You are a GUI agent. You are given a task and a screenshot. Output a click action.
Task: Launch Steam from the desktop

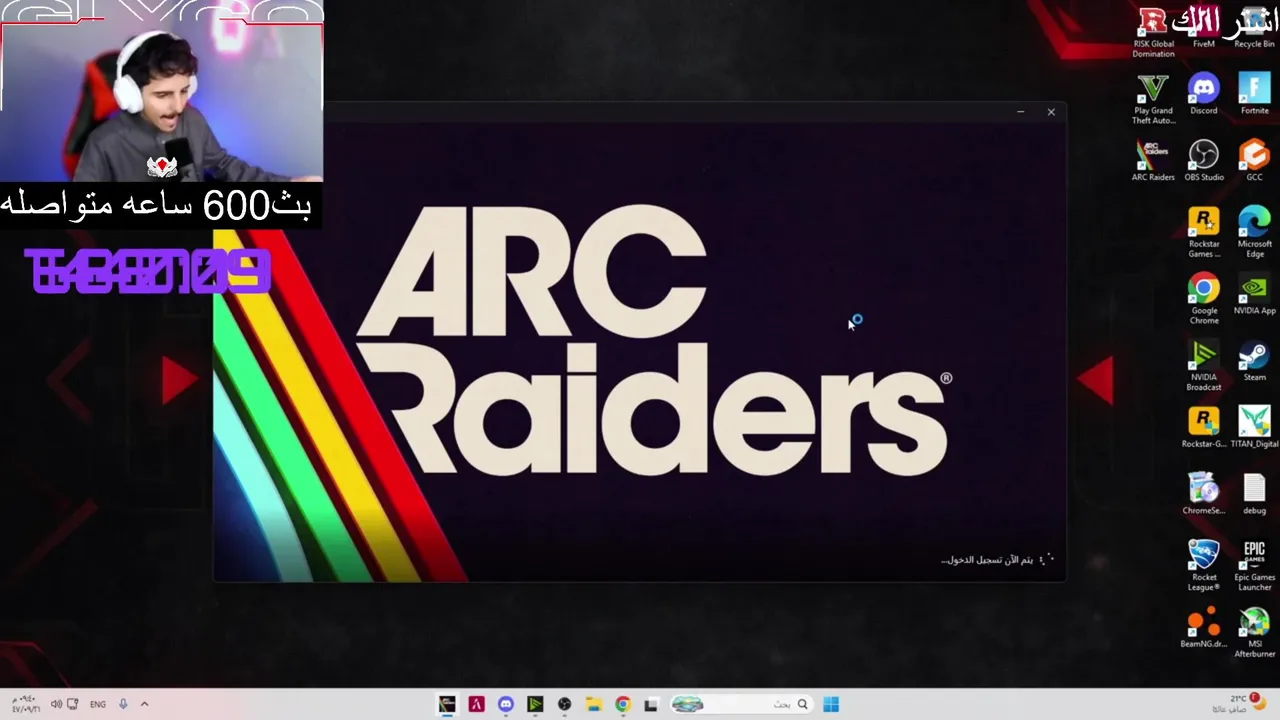coord(1254,361)
